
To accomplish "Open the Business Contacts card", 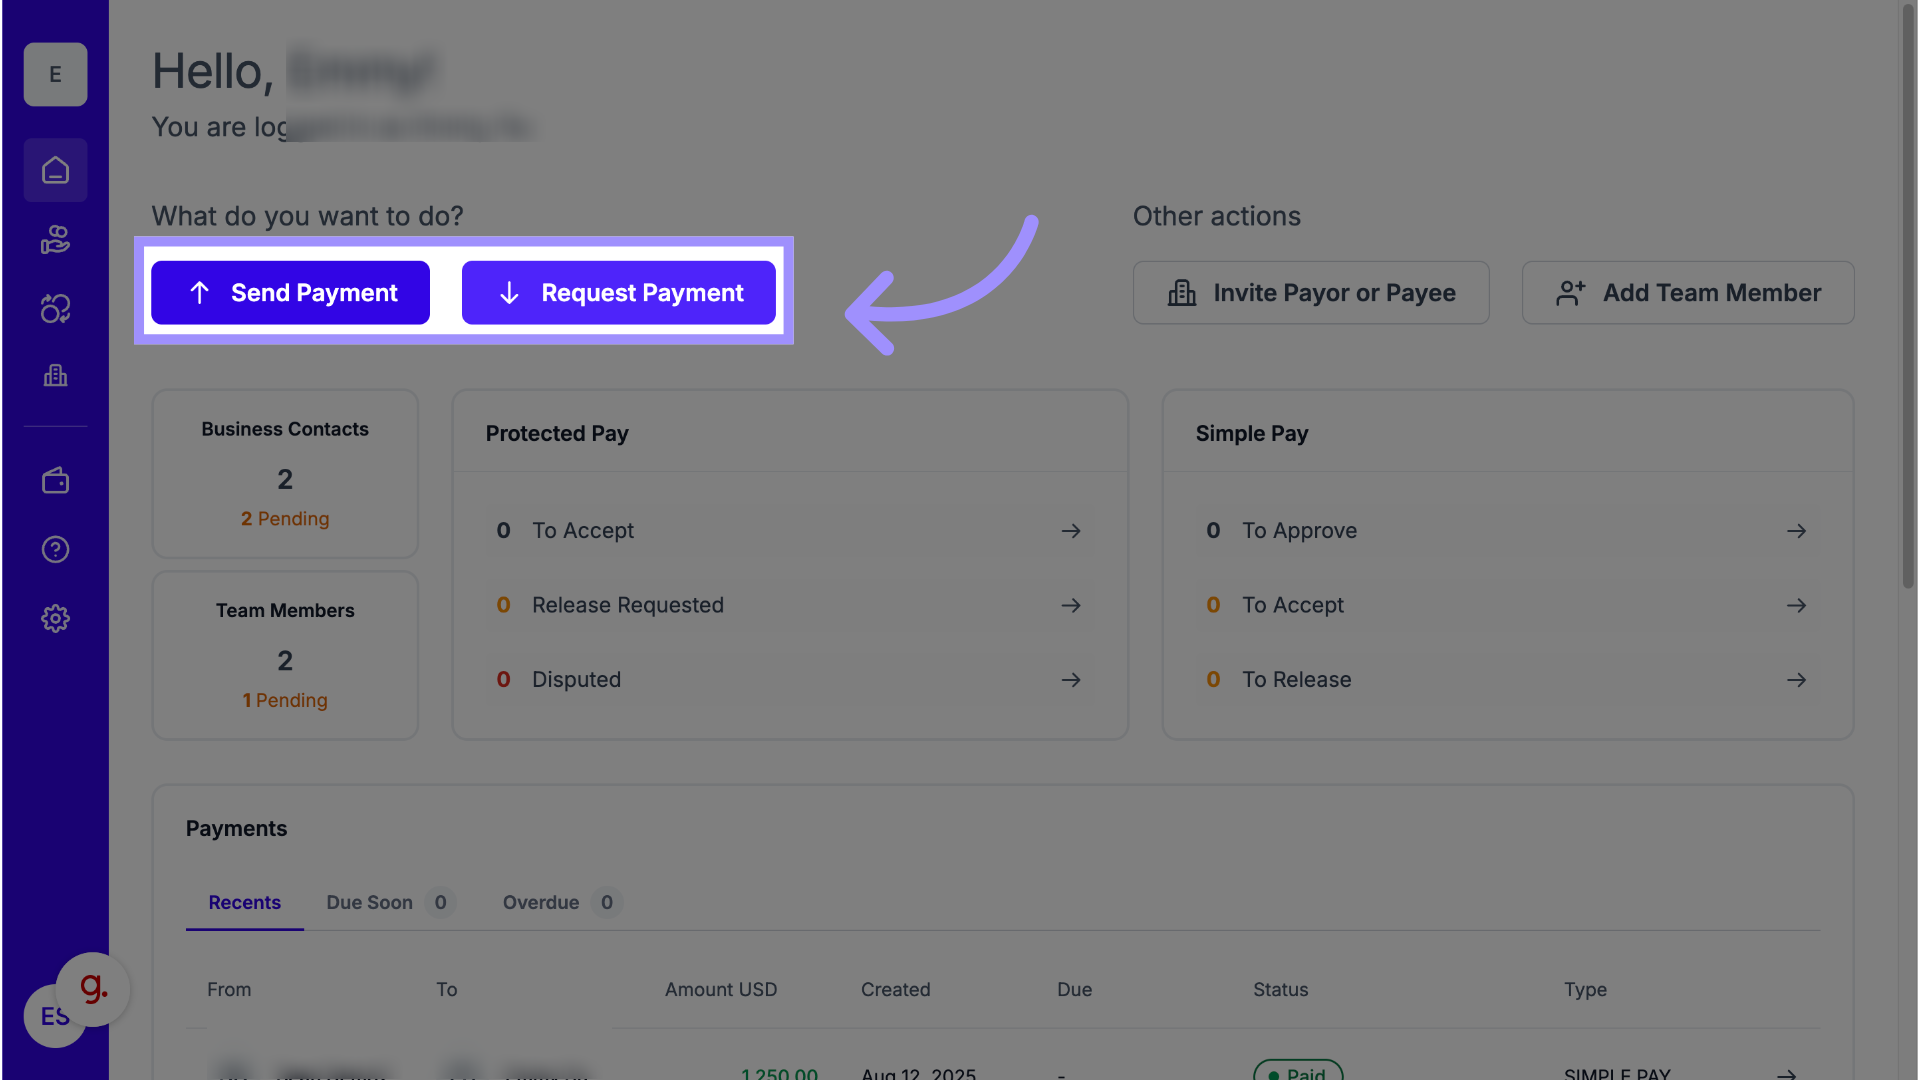I will (x=285, y=473).
